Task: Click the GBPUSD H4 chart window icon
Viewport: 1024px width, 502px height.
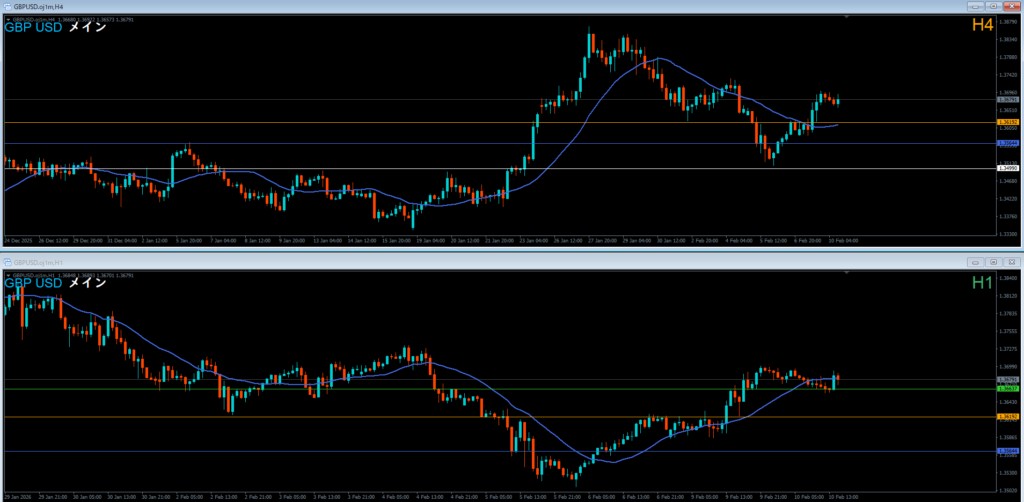Action: [x=6, y=6]
